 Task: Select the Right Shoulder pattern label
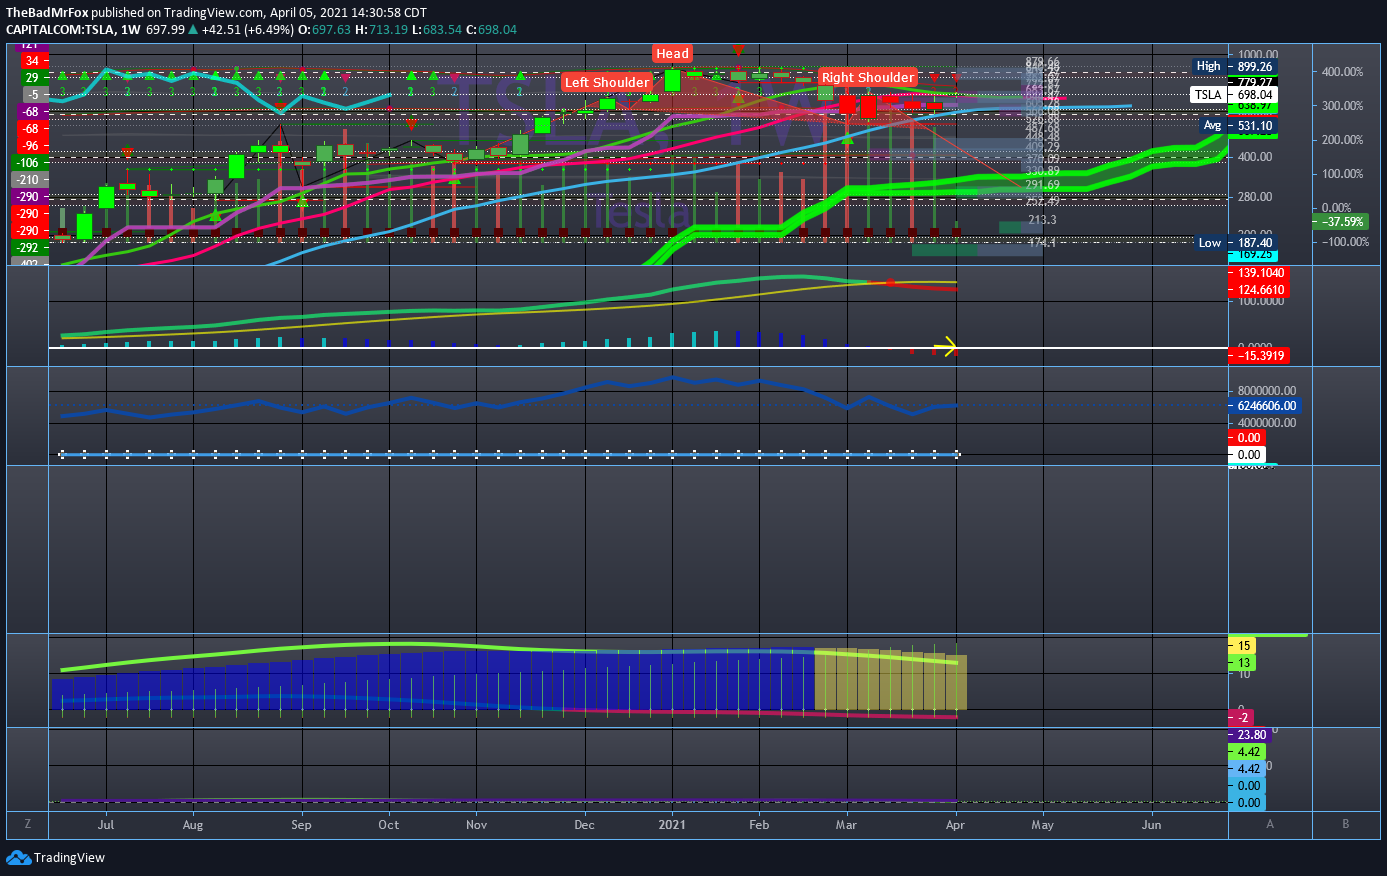point(868,77)
